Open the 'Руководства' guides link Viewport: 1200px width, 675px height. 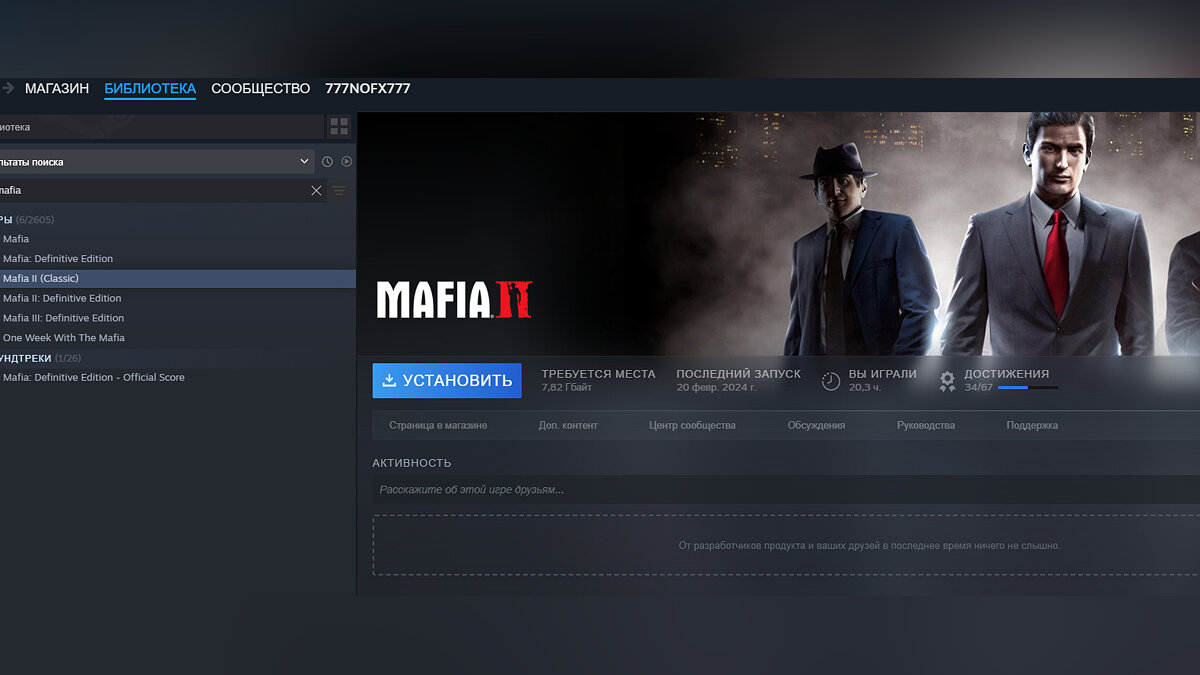[x=925, y=425]
